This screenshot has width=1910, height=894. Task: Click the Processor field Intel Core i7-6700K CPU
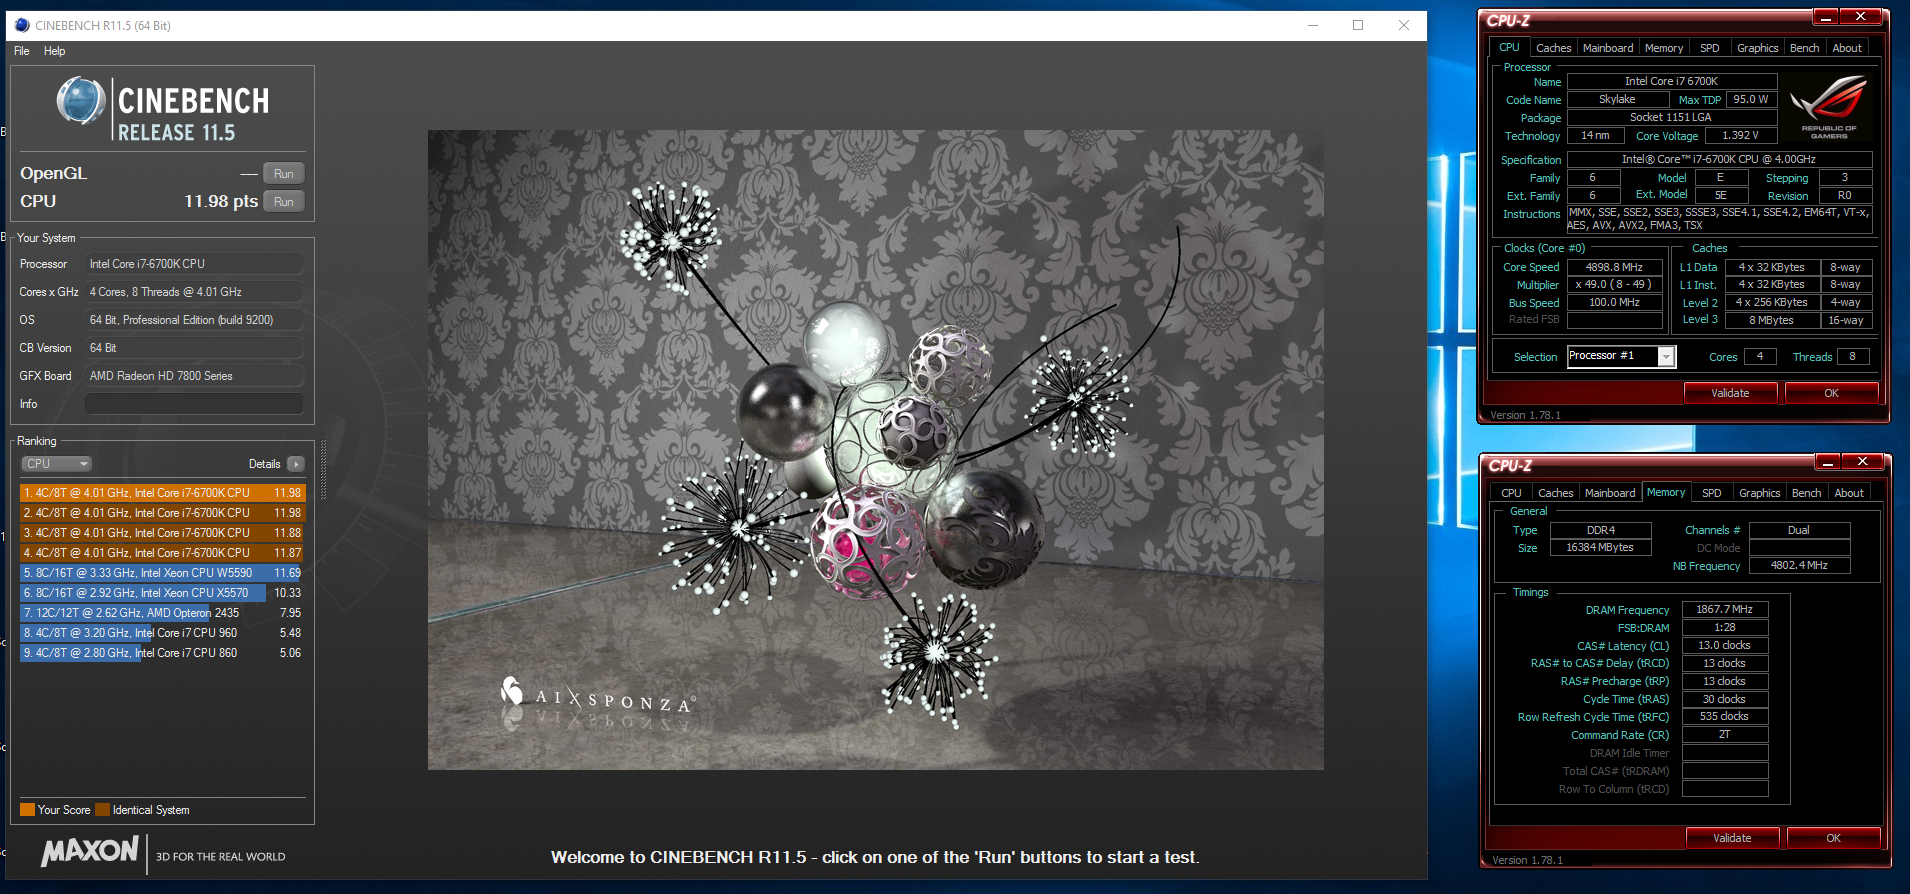coord(194,264)
